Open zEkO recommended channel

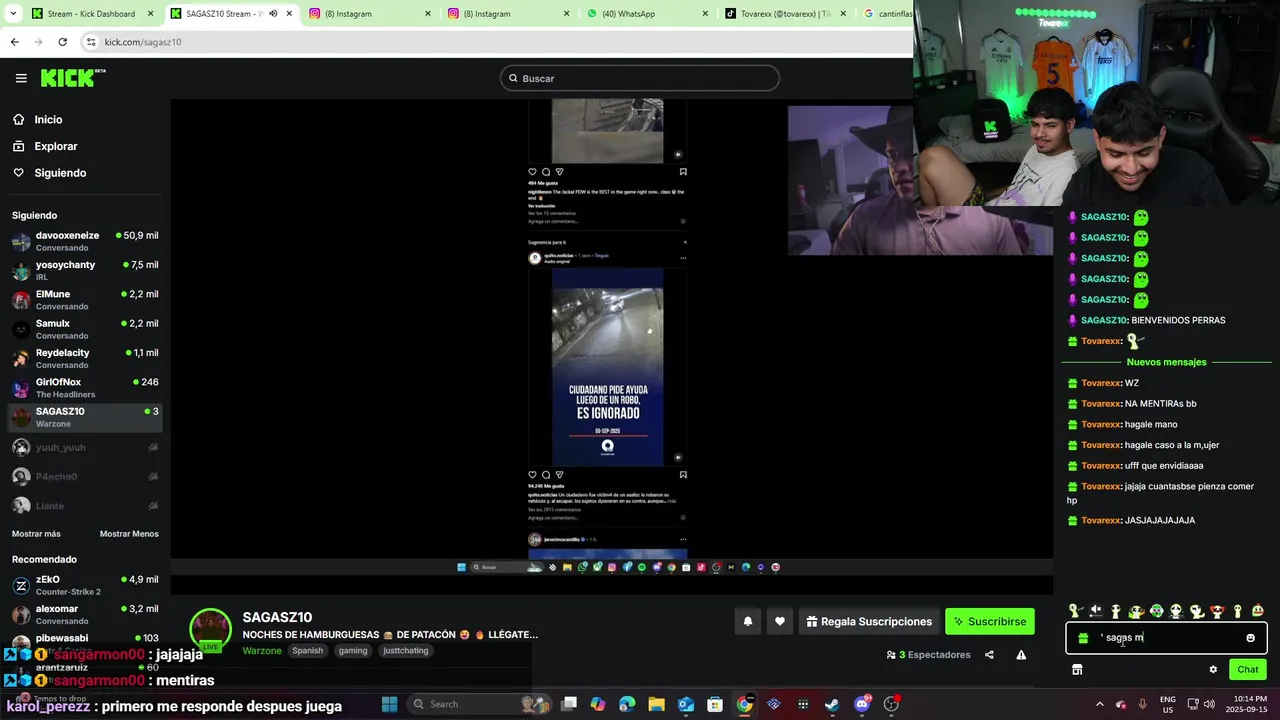[85, 585]
